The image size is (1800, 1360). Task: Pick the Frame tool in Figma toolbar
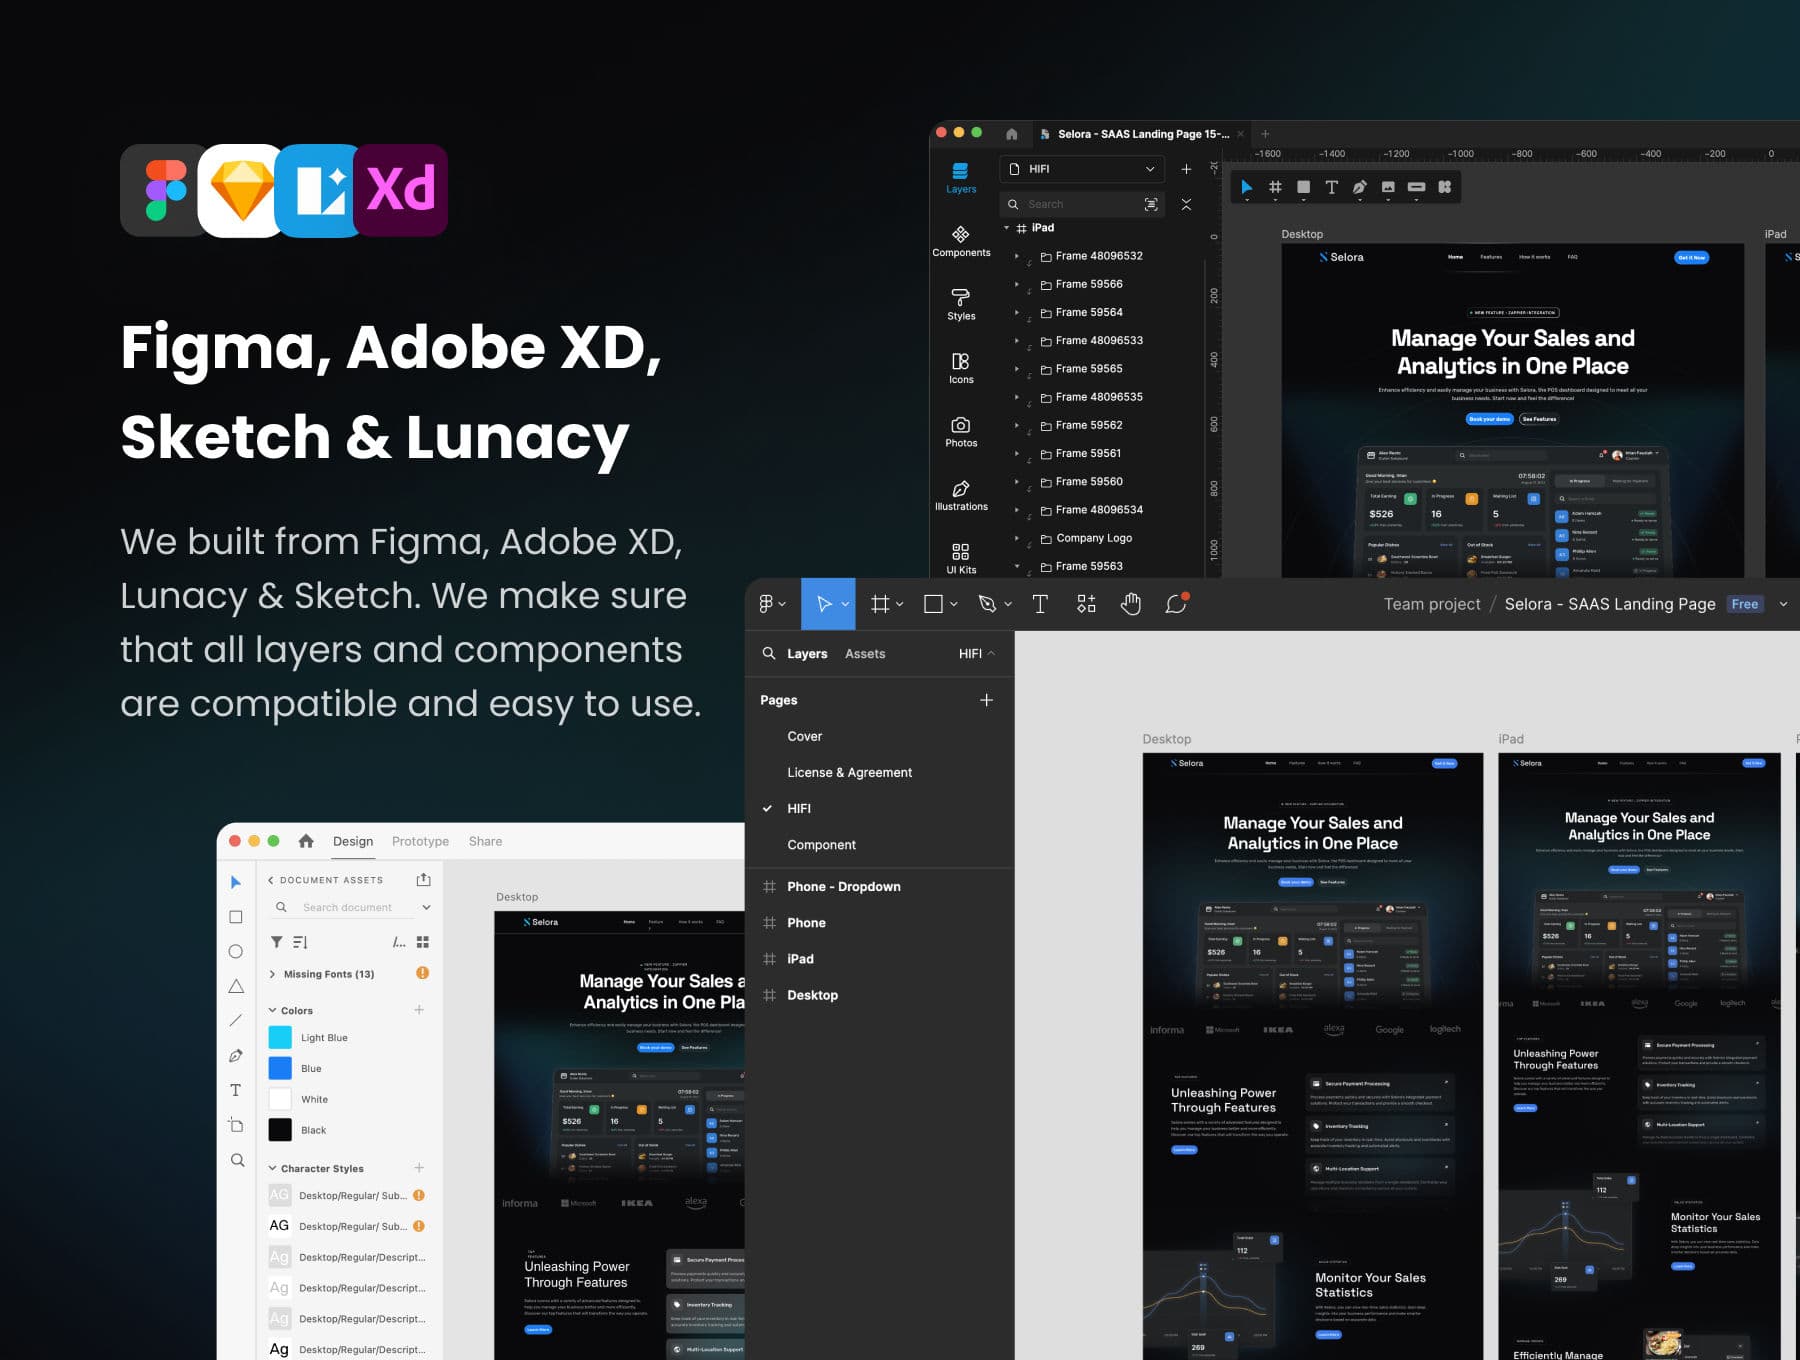pos(880,604)
